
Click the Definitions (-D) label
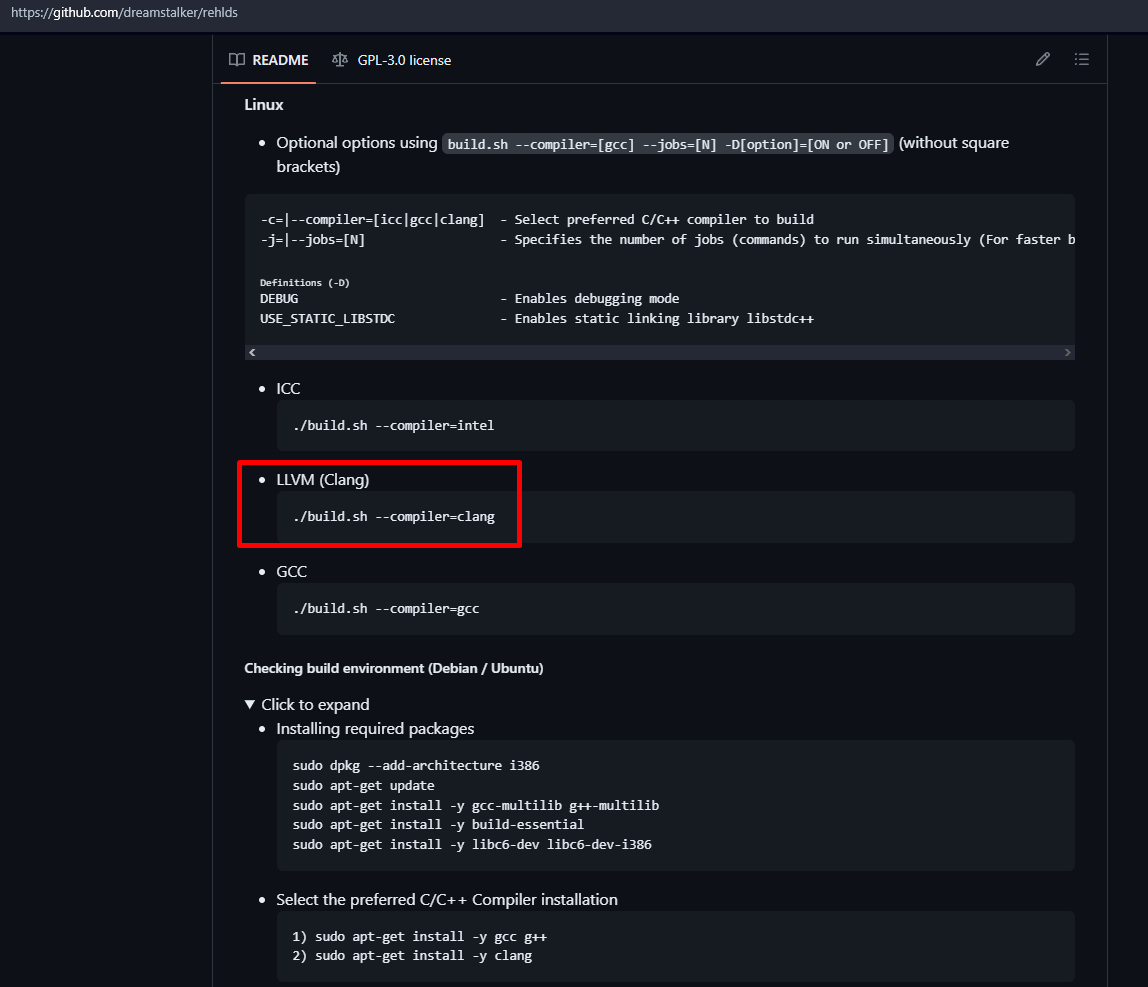tap(305, 283)
